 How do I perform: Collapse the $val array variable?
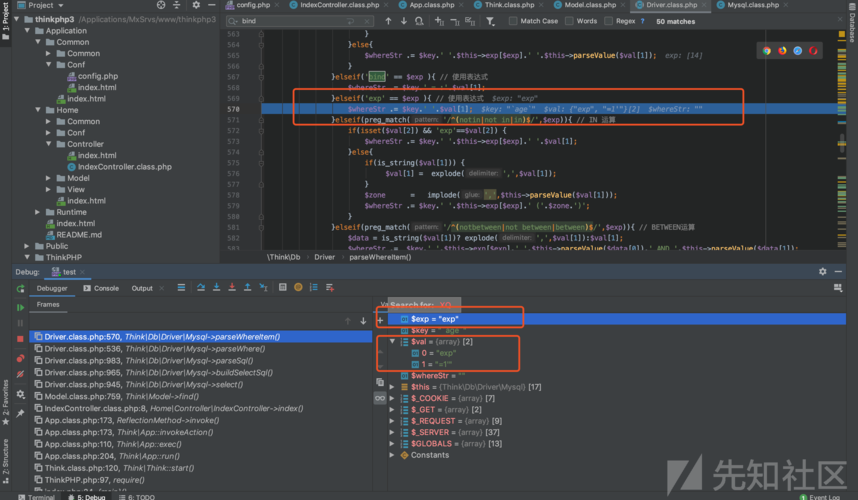[x=392, y=341]
